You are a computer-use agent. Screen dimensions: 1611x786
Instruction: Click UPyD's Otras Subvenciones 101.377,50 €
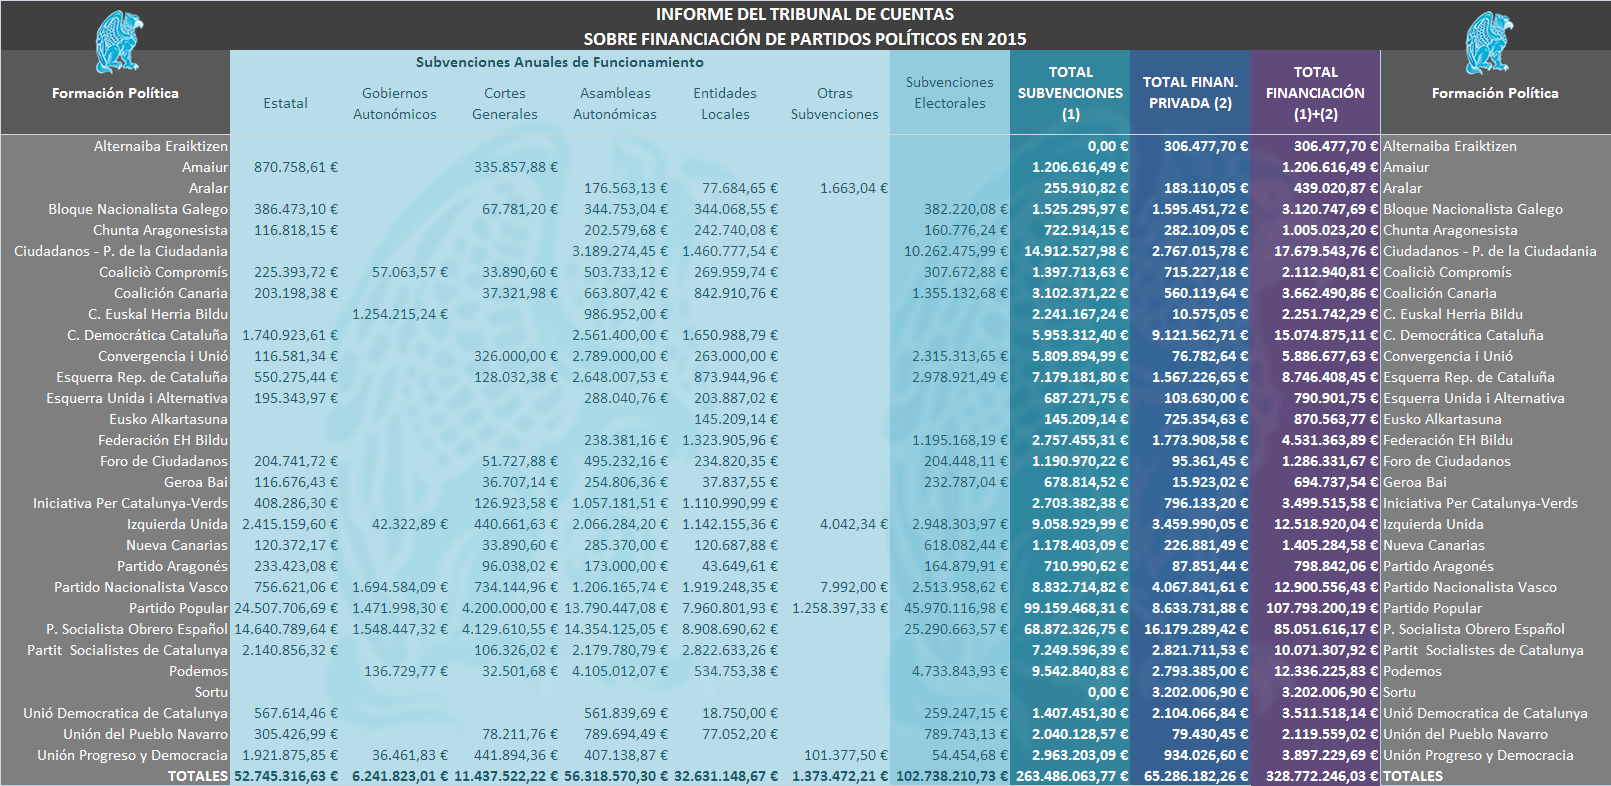(846, 755)
